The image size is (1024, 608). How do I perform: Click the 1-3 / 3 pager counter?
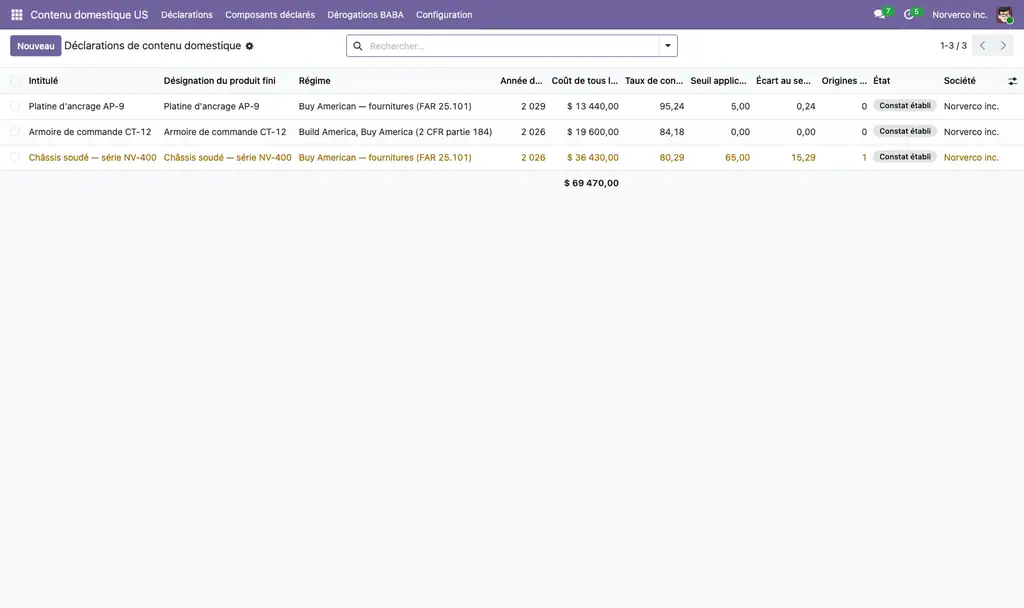953,46
